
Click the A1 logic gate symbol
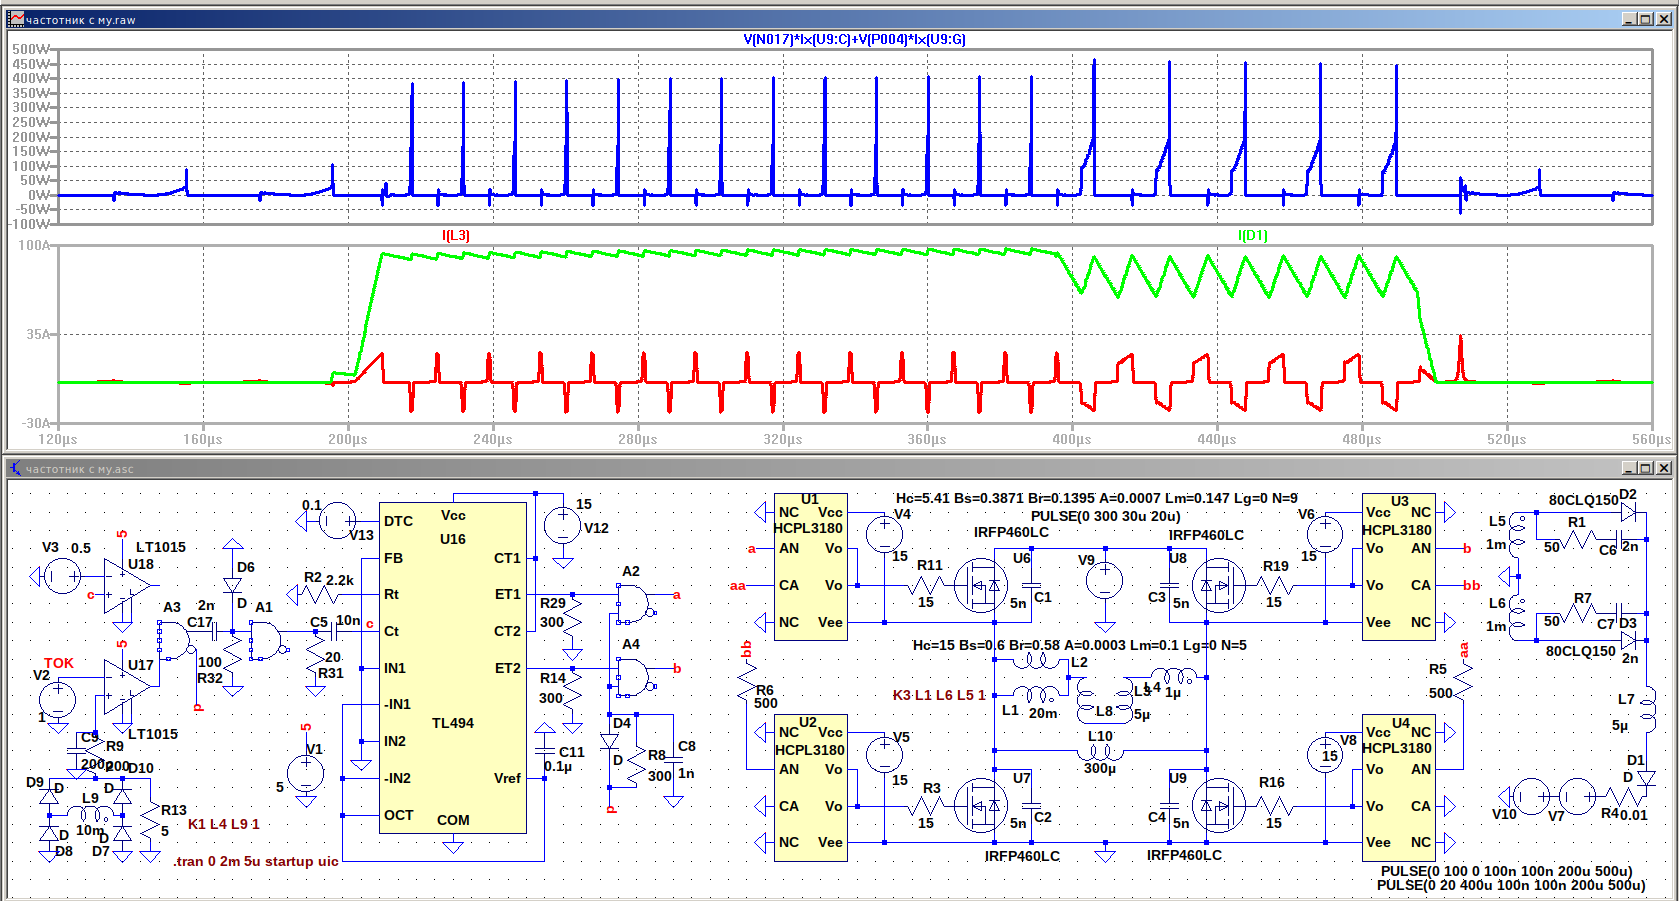pyautogui.click(x=267, y=640)
